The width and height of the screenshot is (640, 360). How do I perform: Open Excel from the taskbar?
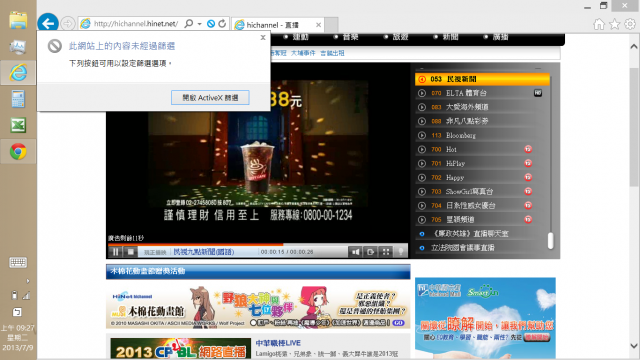(x=18, y=125)
